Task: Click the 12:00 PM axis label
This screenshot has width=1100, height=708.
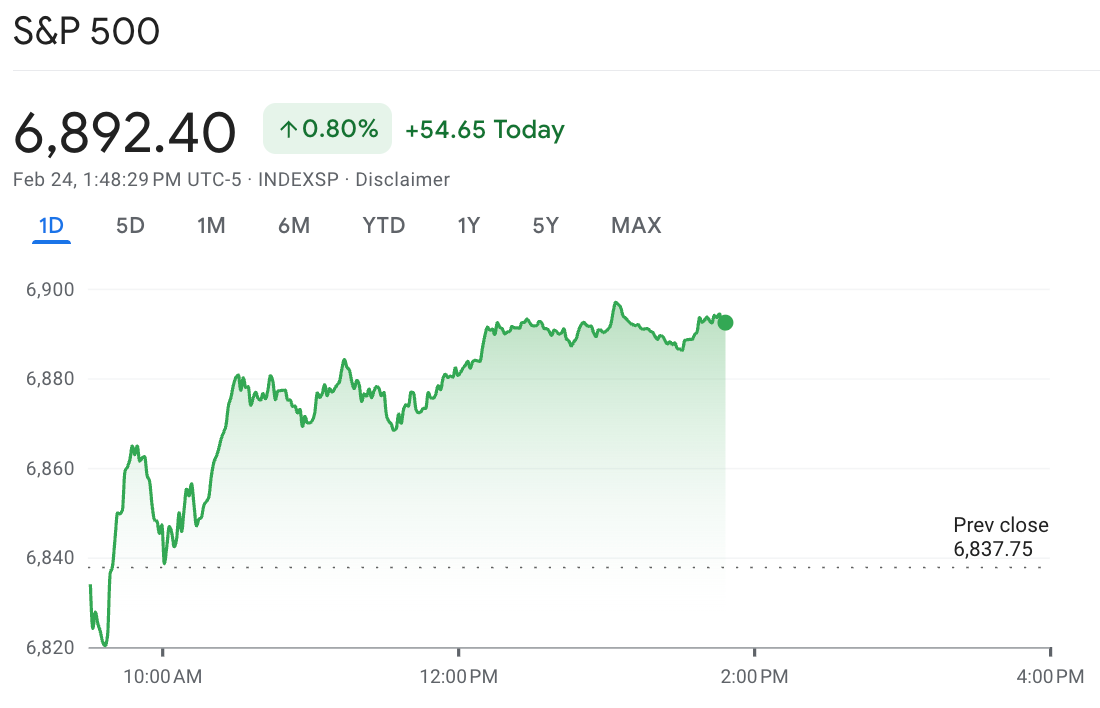Action: point(461,677)
